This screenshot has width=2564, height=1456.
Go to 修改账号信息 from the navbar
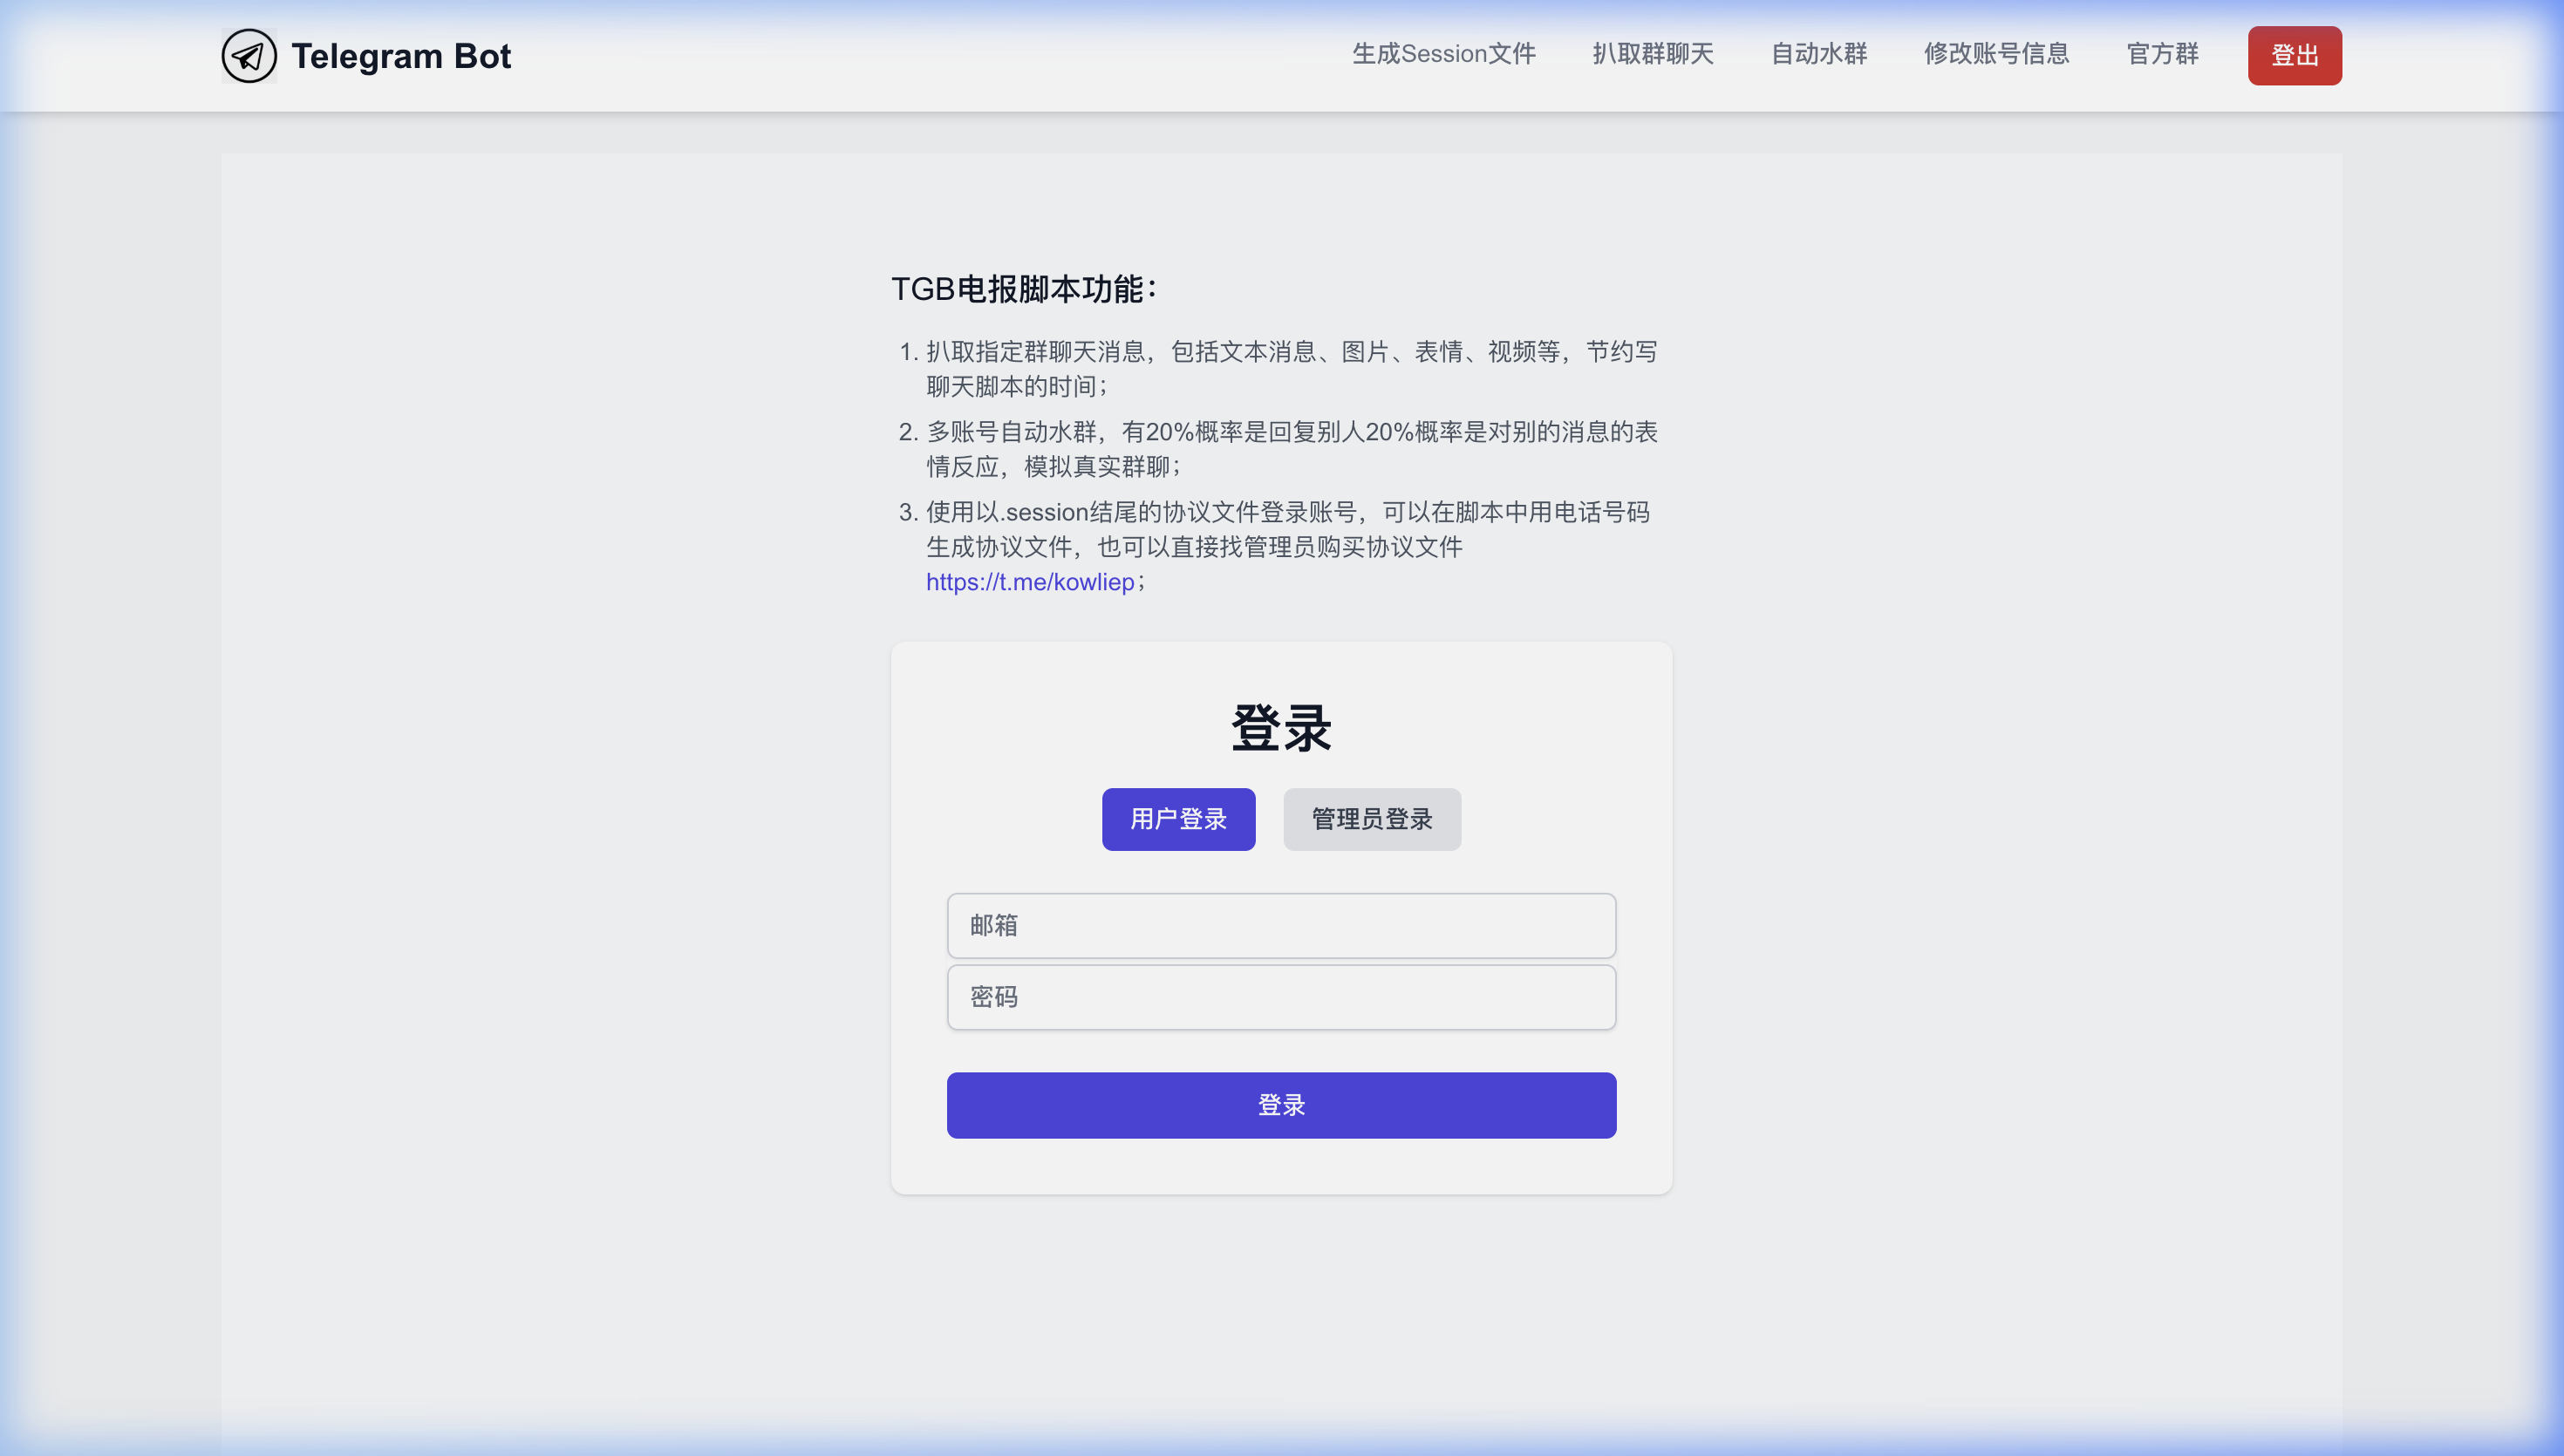click(x=1997, y=54)
